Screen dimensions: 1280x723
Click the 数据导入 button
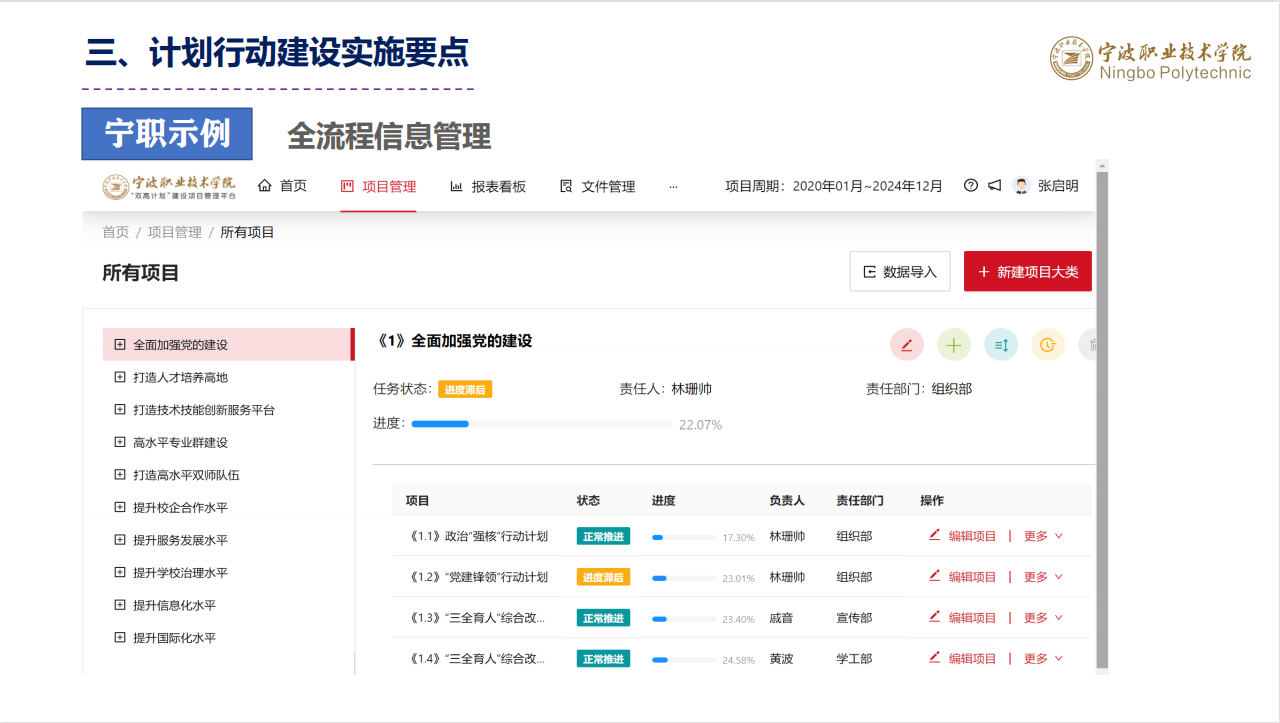pos(899,272)
